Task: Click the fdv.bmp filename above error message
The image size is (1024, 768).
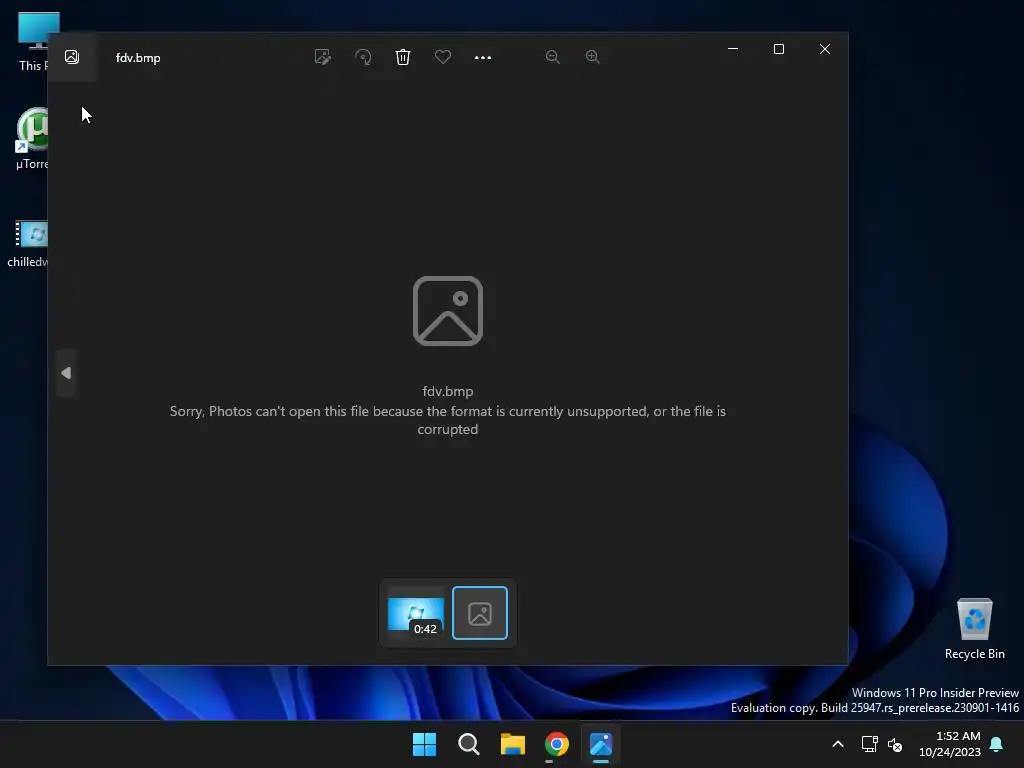Action: [448, 391]
